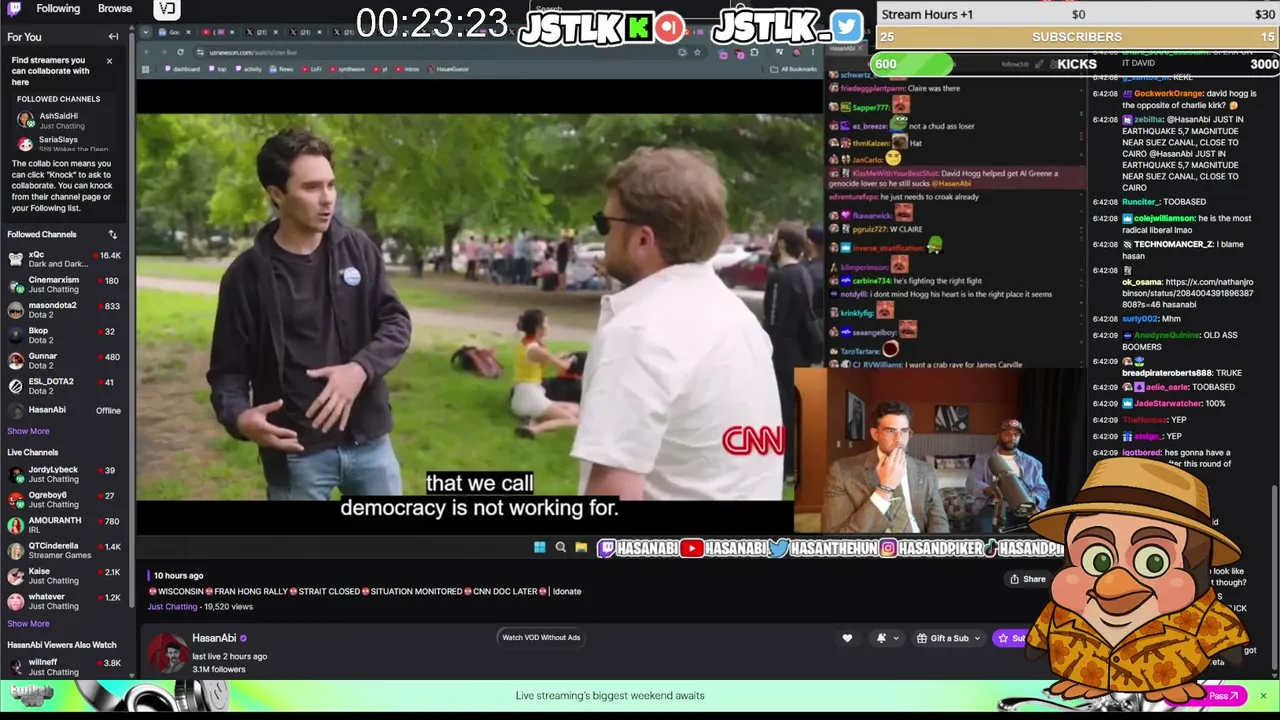This screenshot has height=720, width=1280.
Task: Open the dashboard bookmark
Action: click(182, 69)
